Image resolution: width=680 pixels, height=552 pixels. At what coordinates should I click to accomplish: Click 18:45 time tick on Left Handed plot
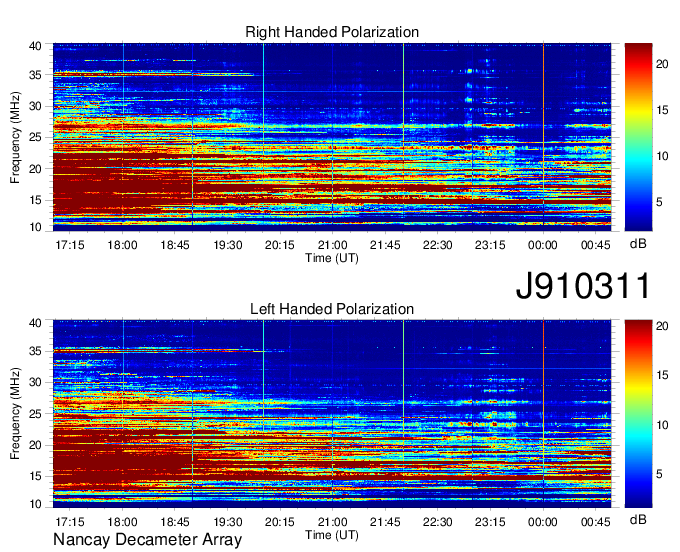[175, 522]
